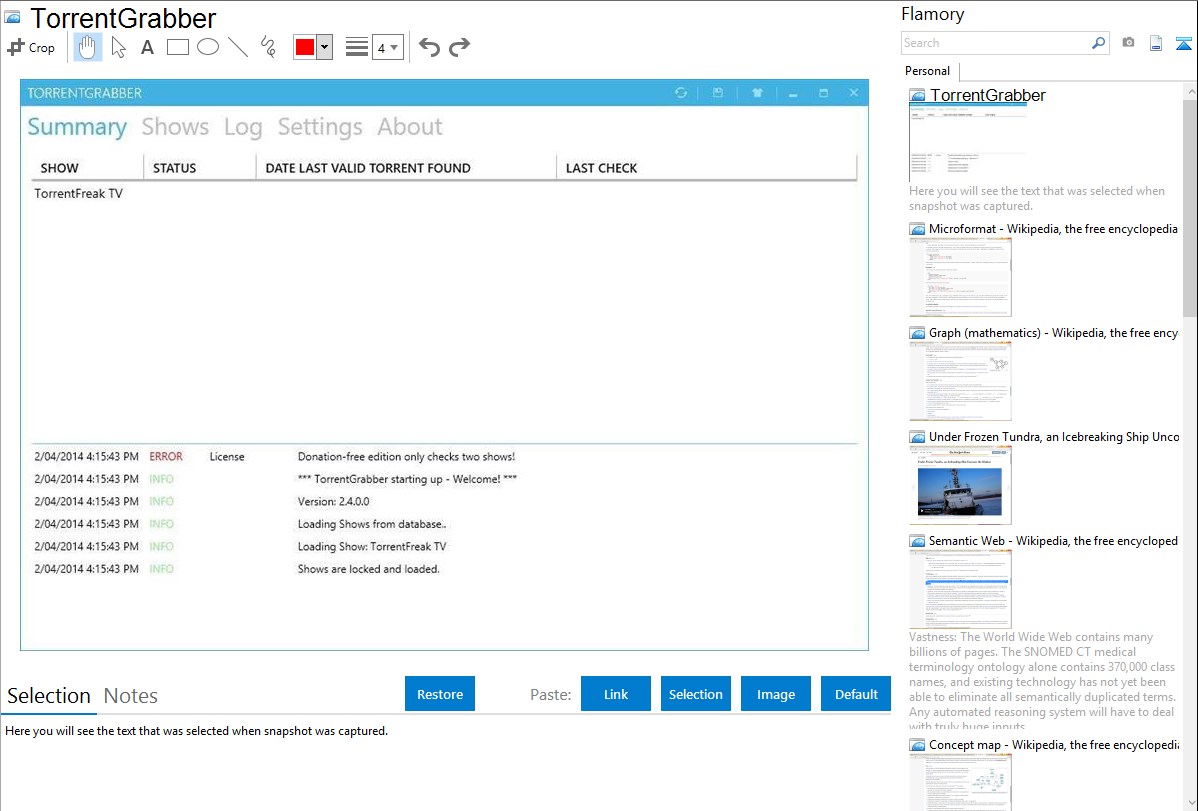Screen dimensions: 1198x811
Task: Click the Restore button
Action: 440,694
